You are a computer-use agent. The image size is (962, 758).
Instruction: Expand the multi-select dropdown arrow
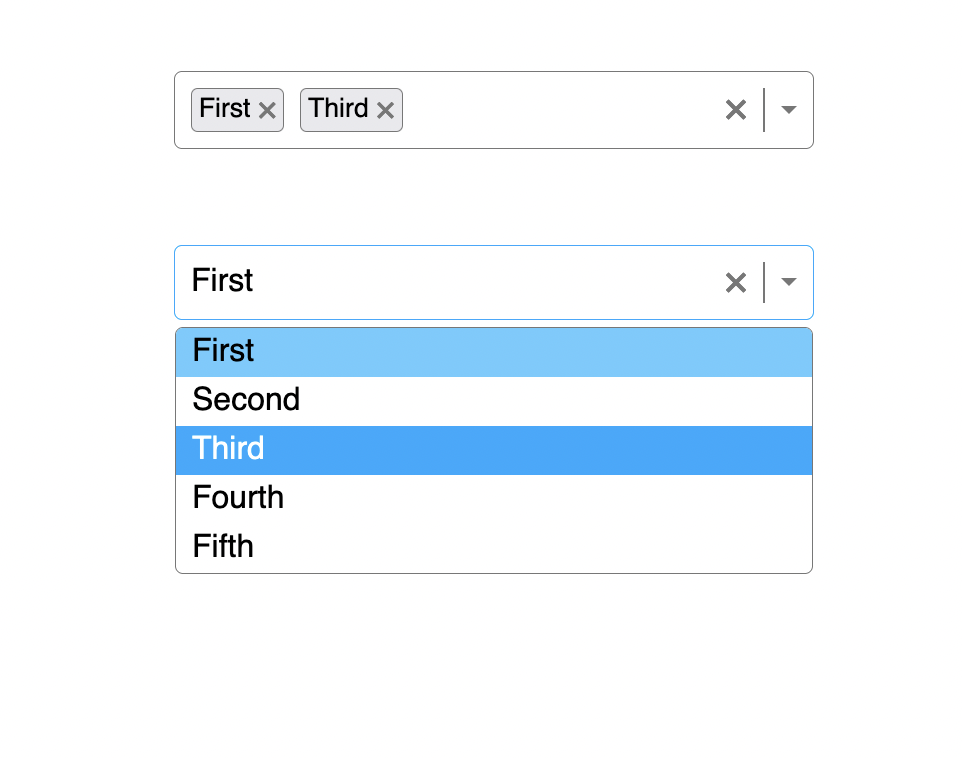pos(788,110)
